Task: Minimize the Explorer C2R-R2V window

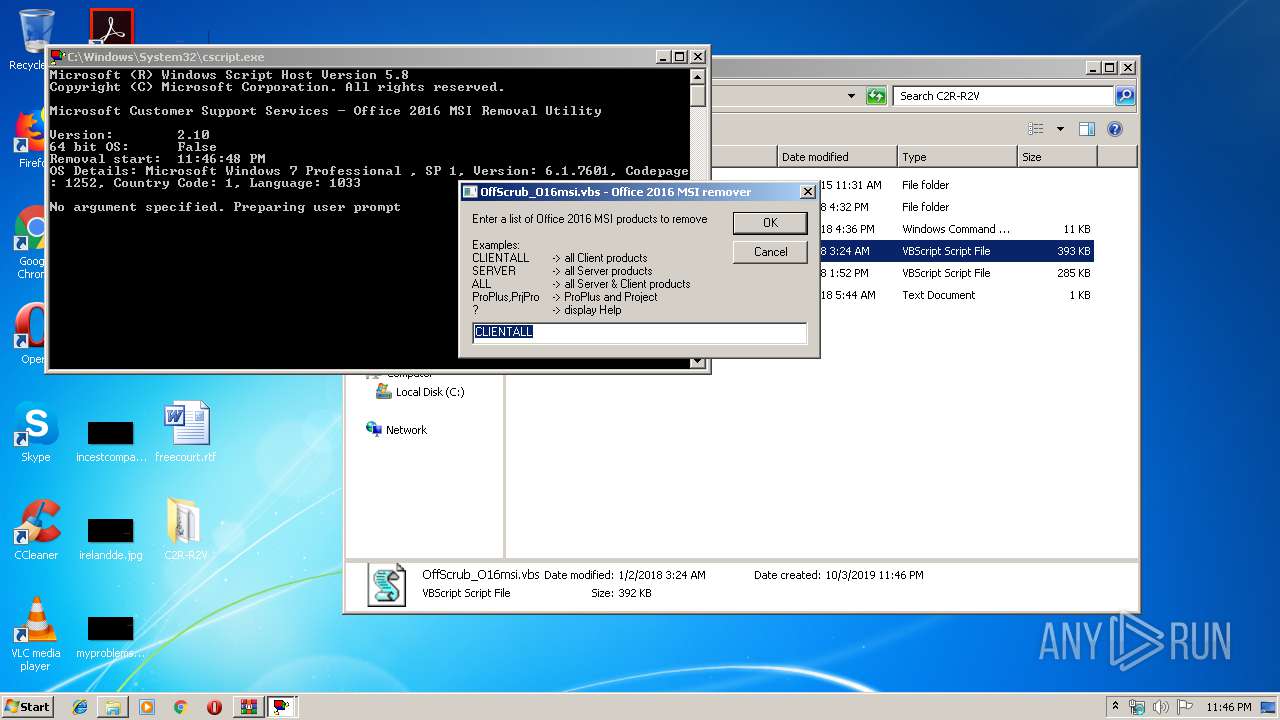Action: pyautogui.click(x=1094, y=67)
